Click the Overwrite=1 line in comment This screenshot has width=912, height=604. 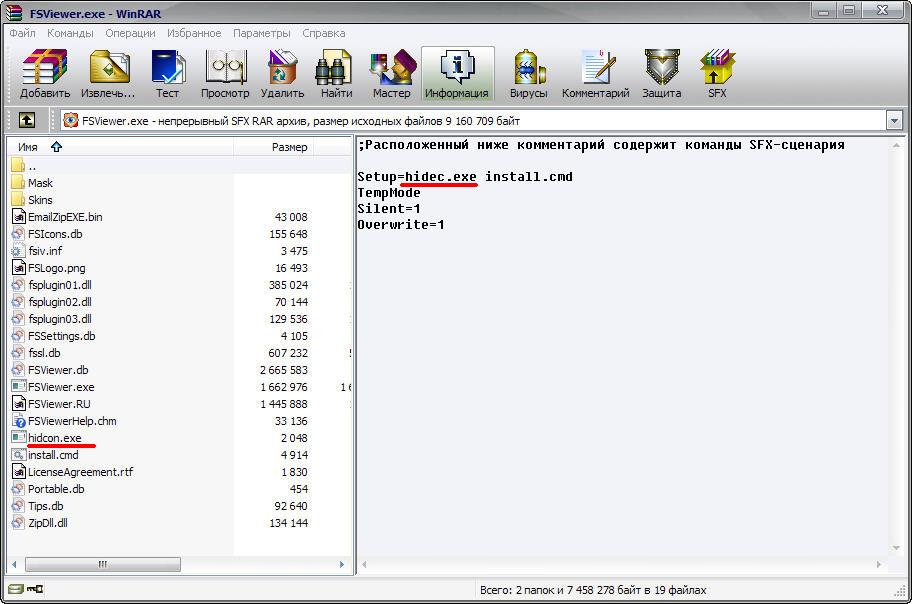[x=401, y=225]
